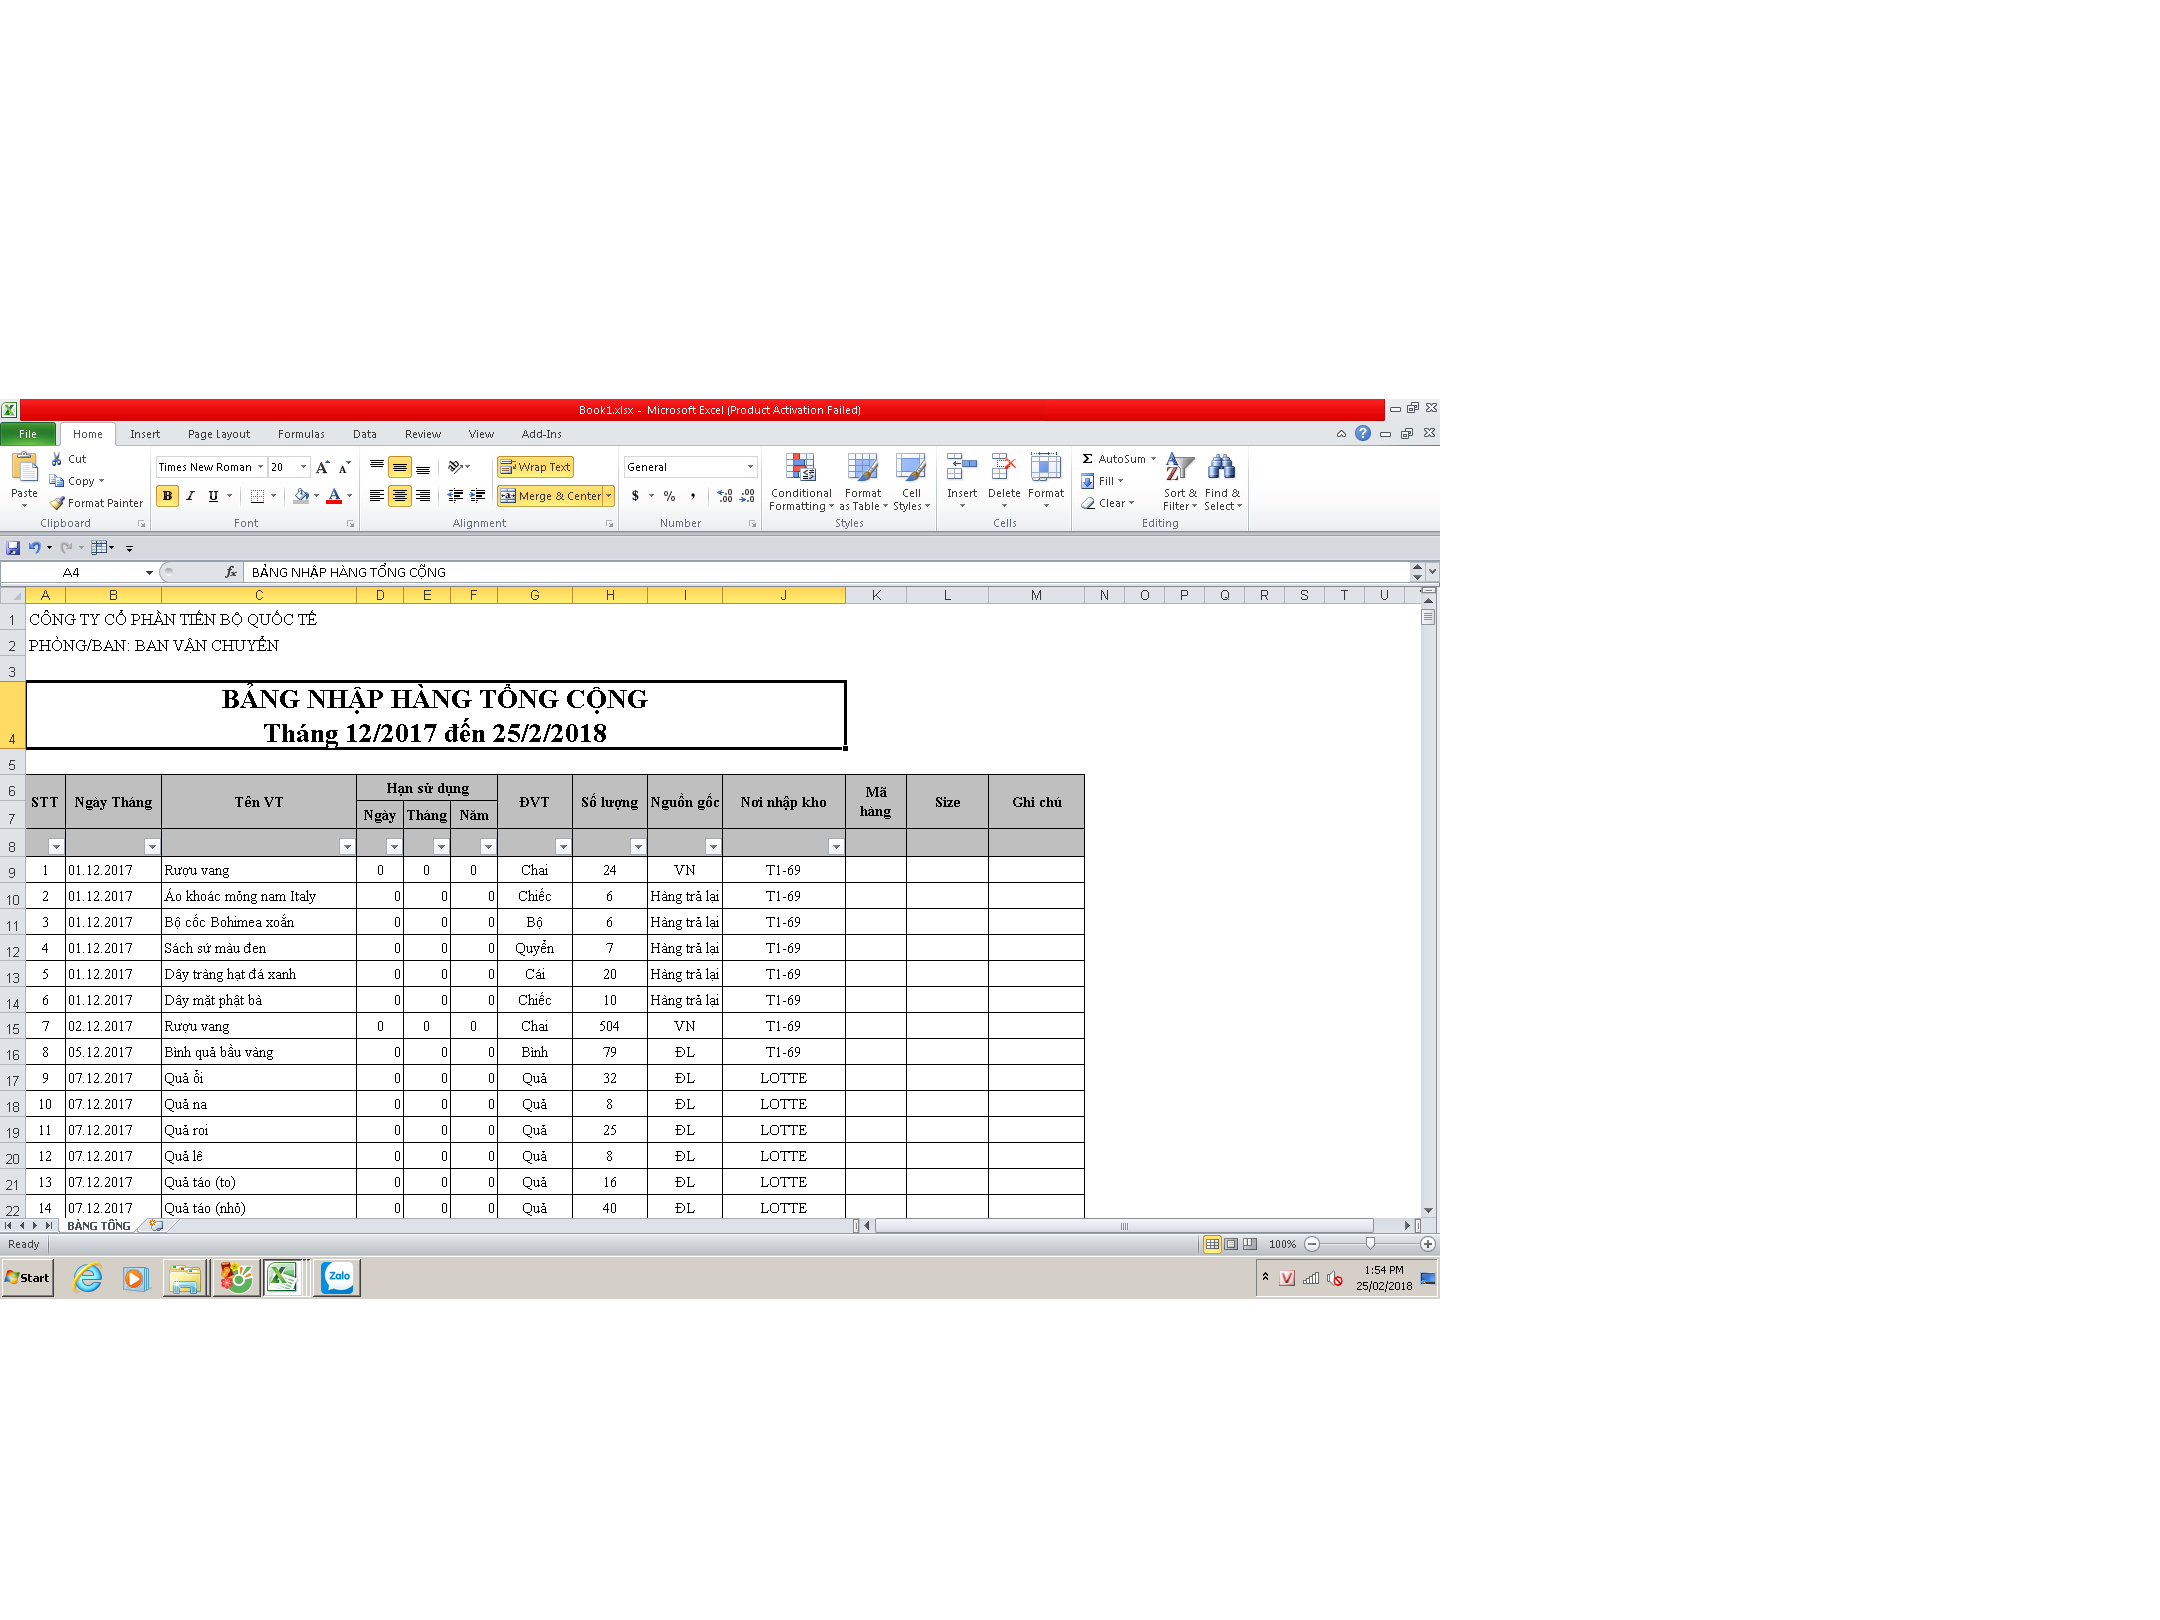Open the General number format dropdown
The height and width of the screenshot is (1620, 2160).
tap(750, 467)
